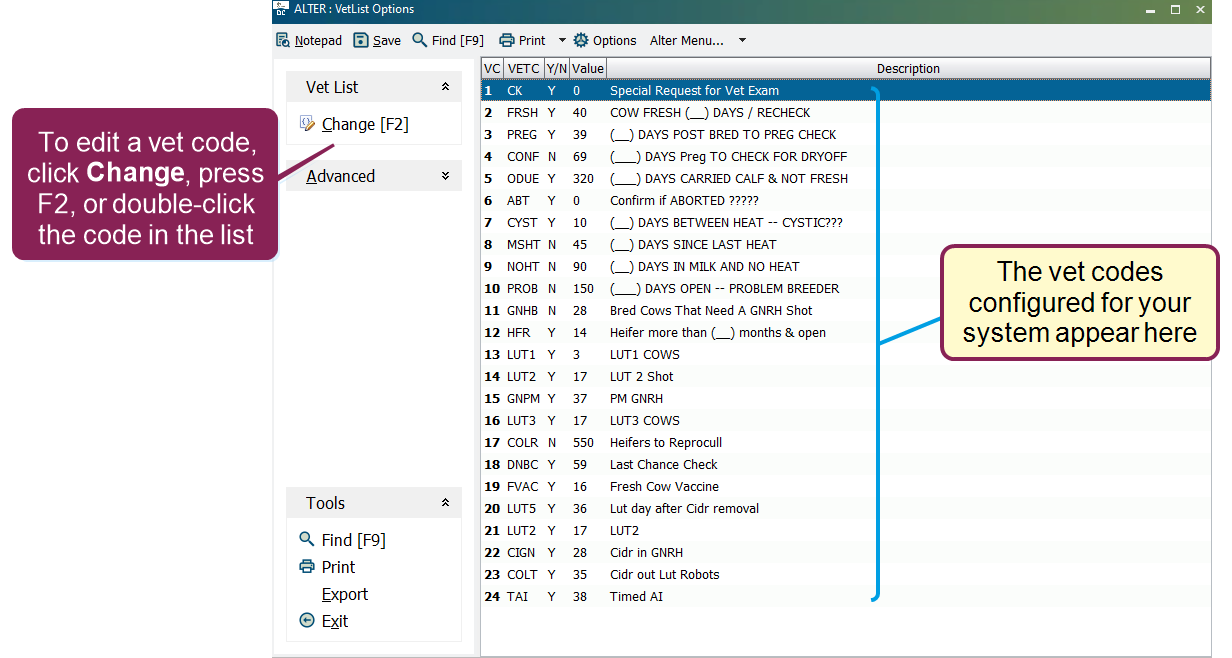The image size is (1232, 658).
Task: Select the FRSH vet code row
Action: pos(845,113)
